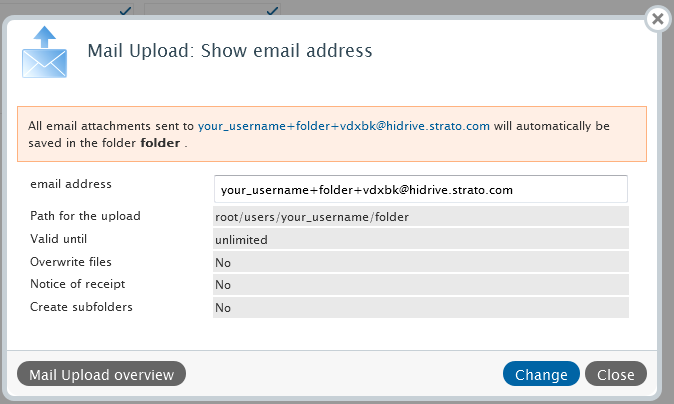Click the 'Overwrite files' label
Viewport: 674px width, 404px height.
[x=71, y=262]
